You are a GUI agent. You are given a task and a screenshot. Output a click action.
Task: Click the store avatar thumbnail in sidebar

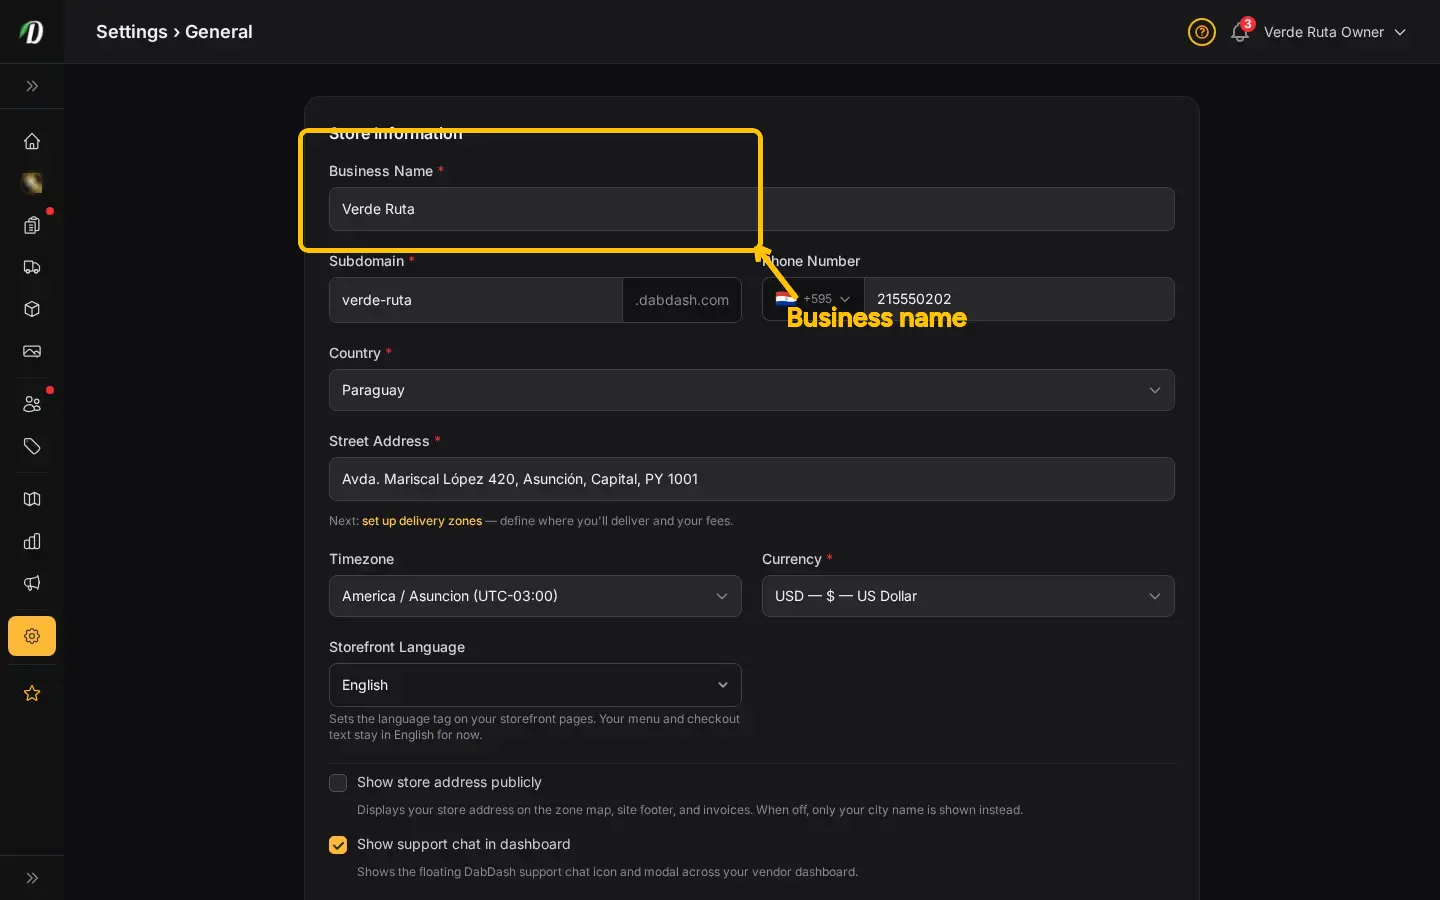click(x=32, y=183)
